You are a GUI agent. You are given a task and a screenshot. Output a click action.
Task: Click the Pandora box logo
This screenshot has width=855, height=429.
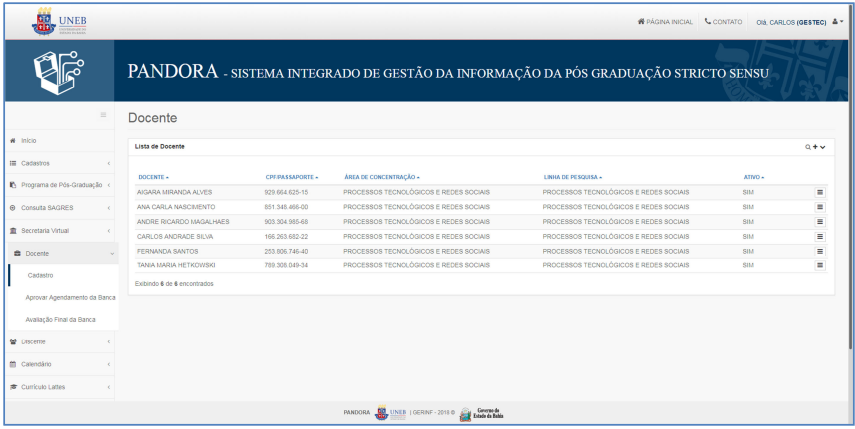59,71
